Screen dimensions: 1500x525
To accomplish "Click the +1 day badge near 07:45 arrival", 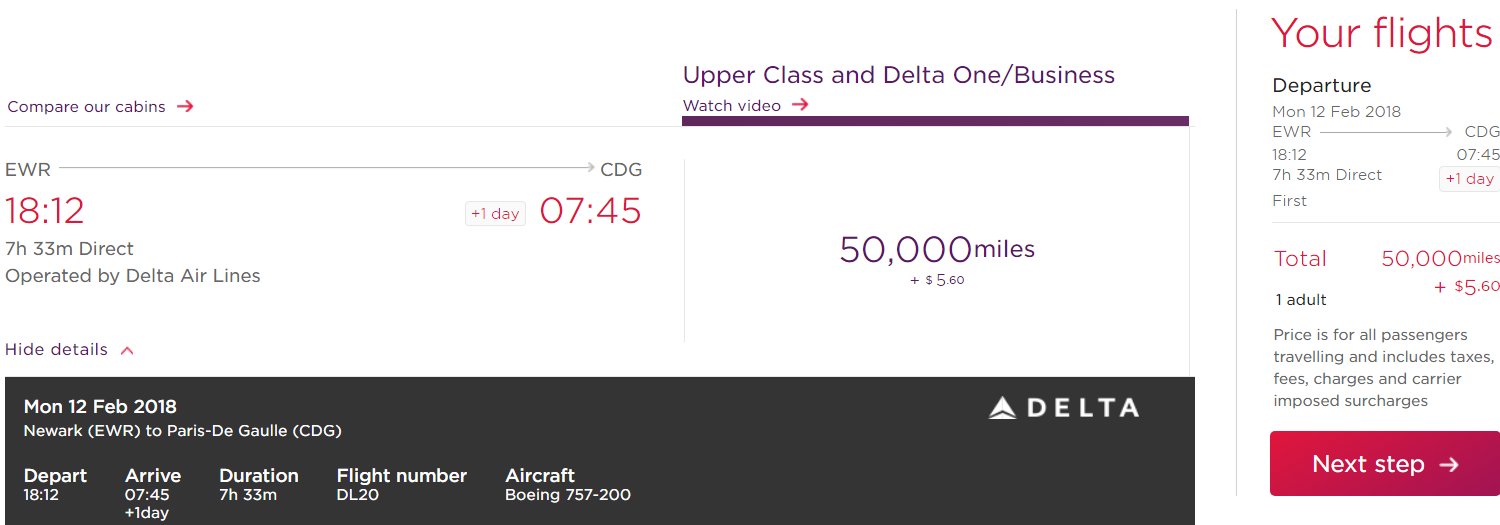I will click(495, 213).
